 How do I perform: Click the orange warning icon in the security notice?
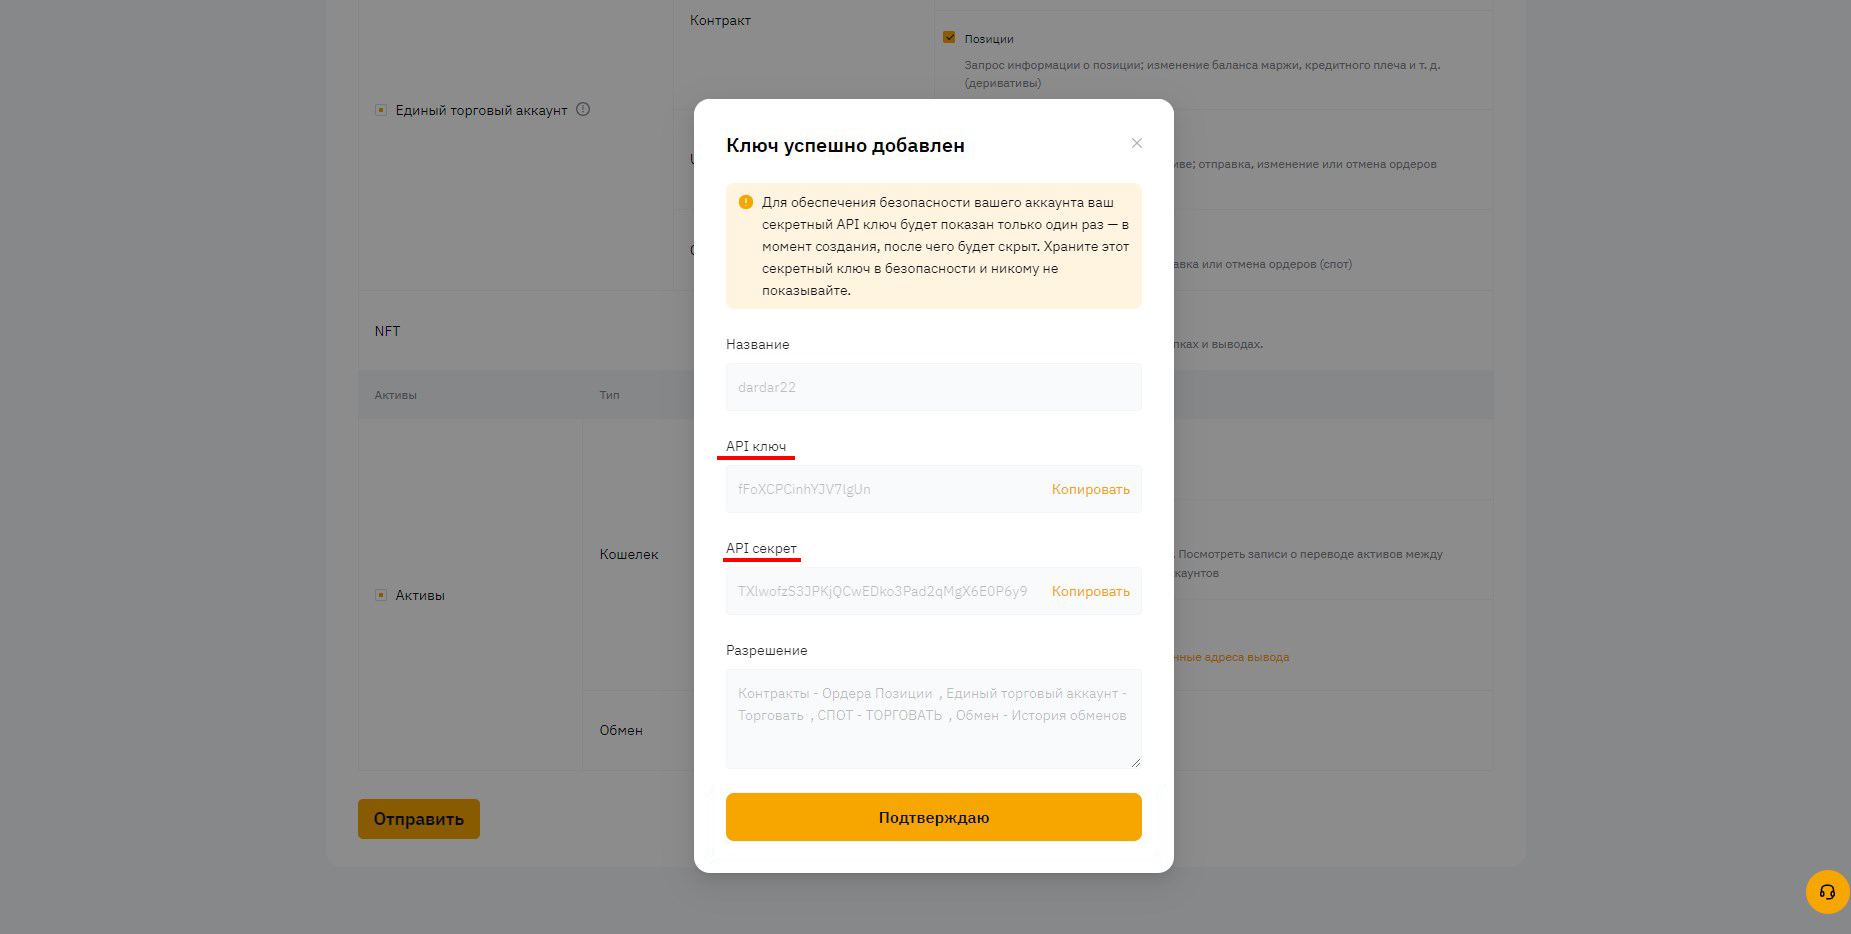pyautogui.click(x=745, y=202)
